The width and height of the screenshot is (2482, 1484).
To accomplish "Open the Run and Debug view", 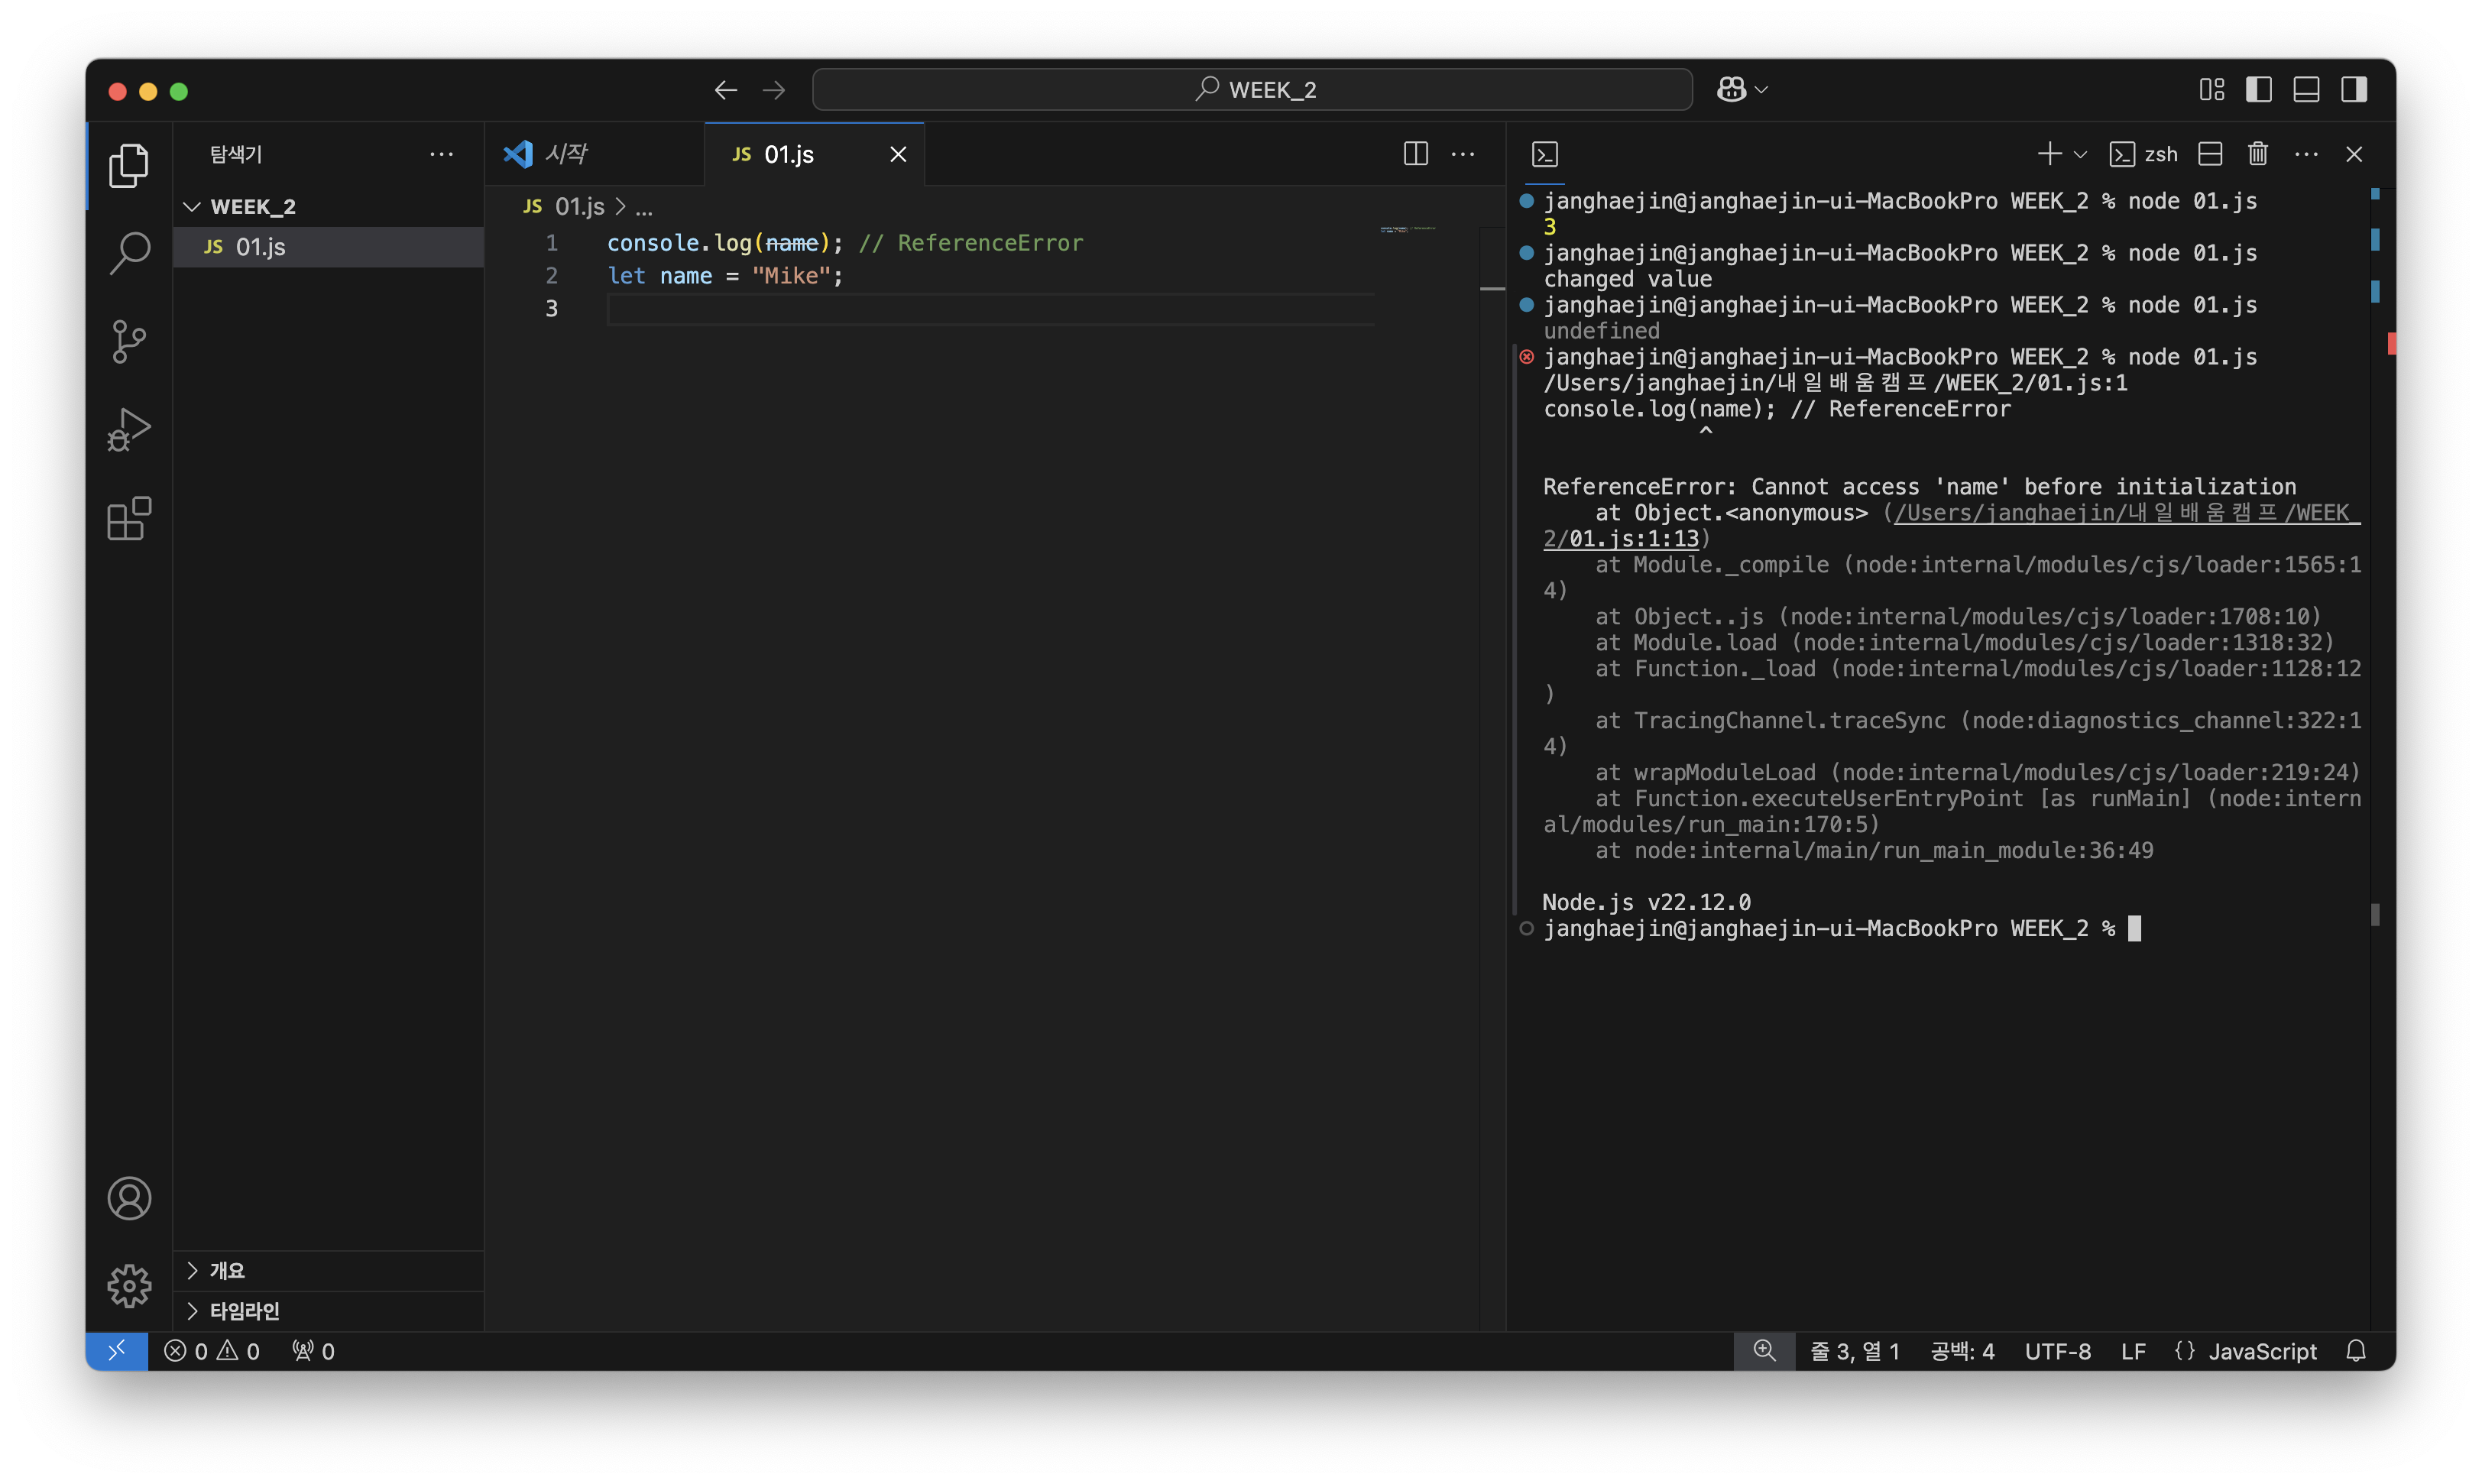I will pos(129,429).
